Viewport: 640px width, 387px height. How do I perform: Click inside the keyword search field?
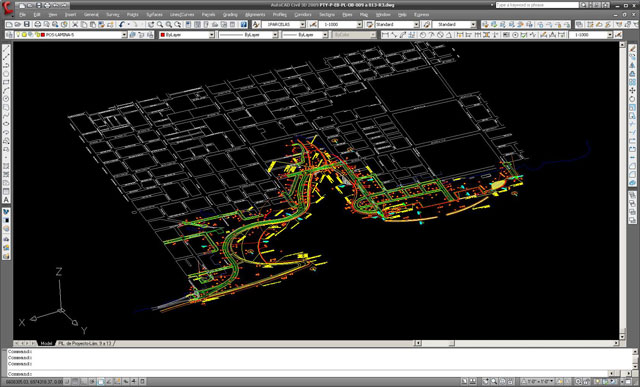point(537,5)
